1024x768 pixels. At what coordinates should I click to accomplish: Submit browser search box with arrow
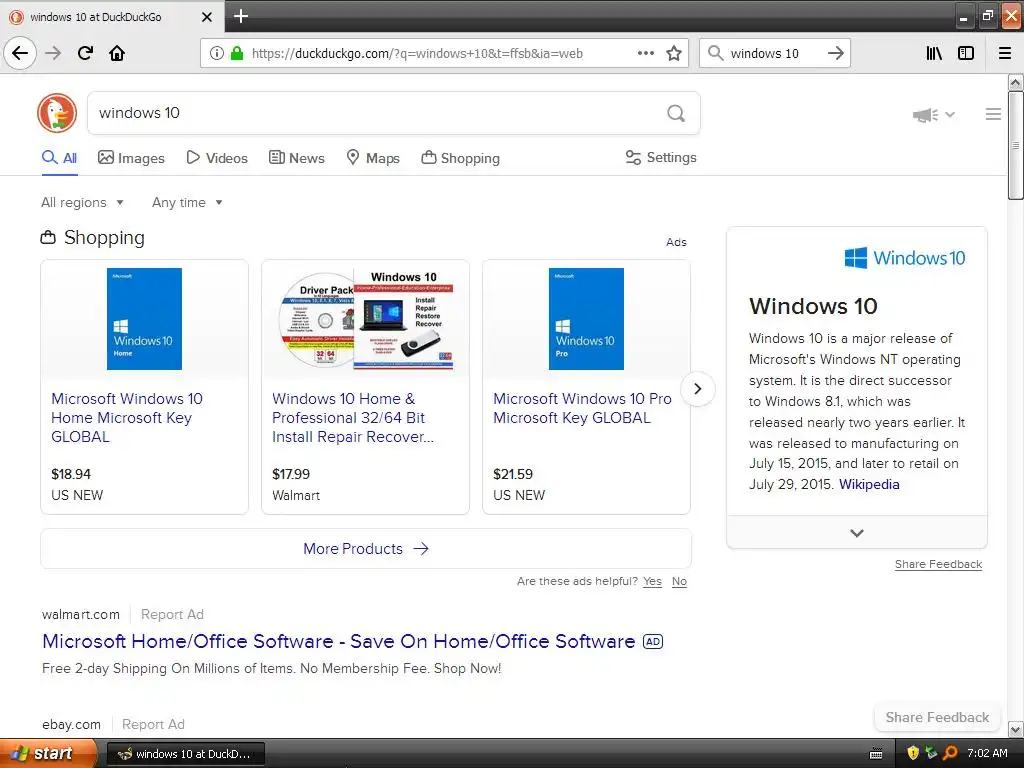[x=836, y=53]
